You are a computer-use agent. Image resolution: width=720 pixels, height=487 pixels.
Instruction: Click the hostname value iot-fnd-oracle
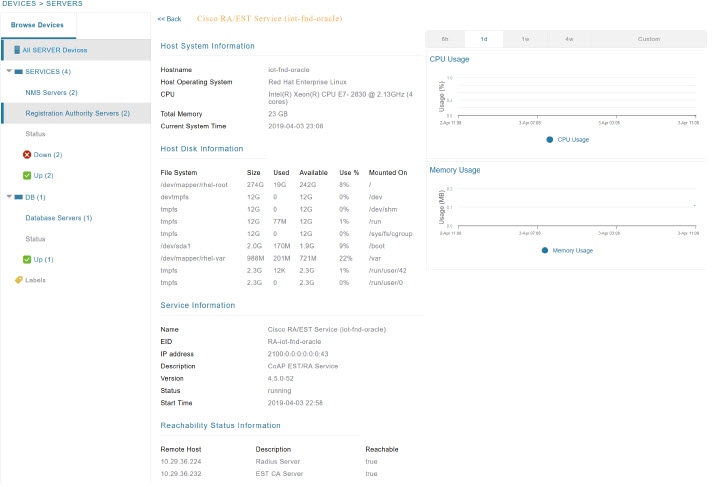coord(289,70)
